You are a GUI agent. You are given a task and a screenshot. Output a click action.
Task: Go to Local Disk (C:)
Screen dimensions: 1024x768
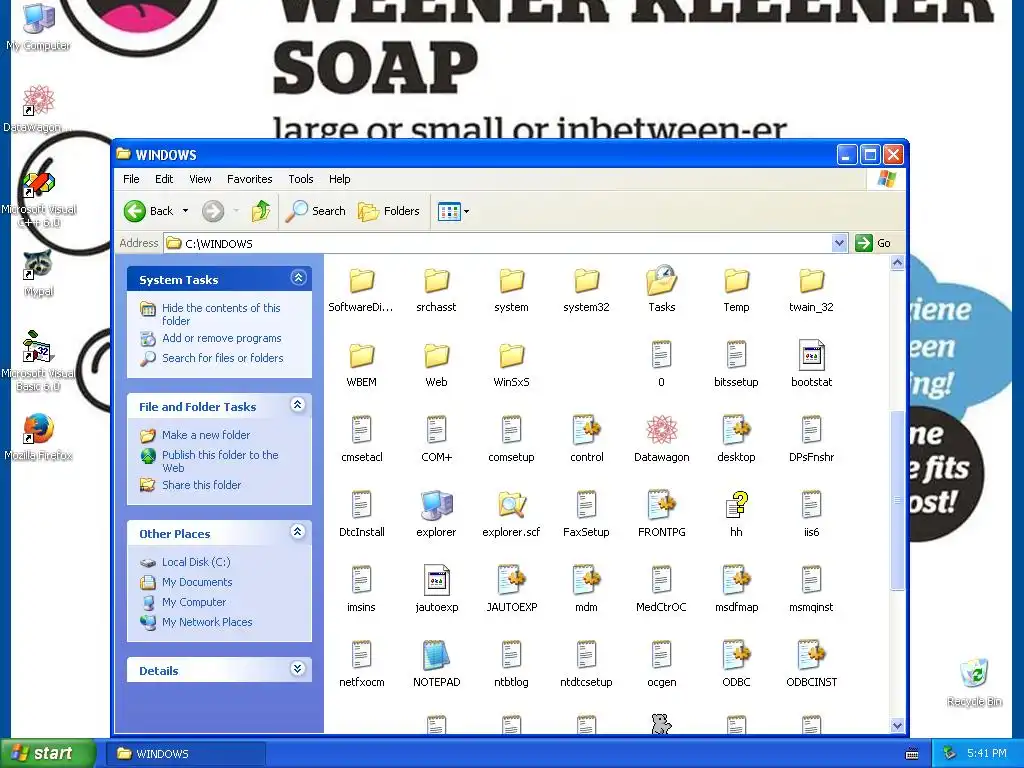point(196,562)
